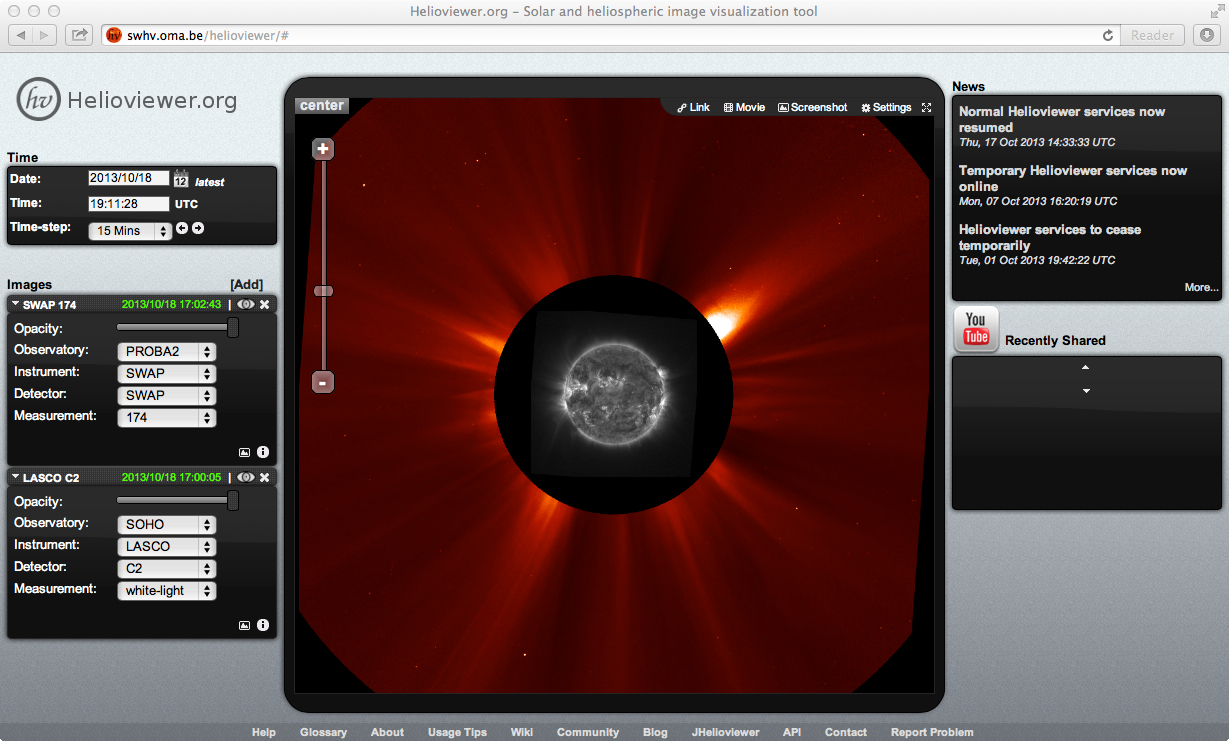This screenshot has width=1229, height=741.
Task: Open Safari downloads button
Action: (x=1206, y=35)
